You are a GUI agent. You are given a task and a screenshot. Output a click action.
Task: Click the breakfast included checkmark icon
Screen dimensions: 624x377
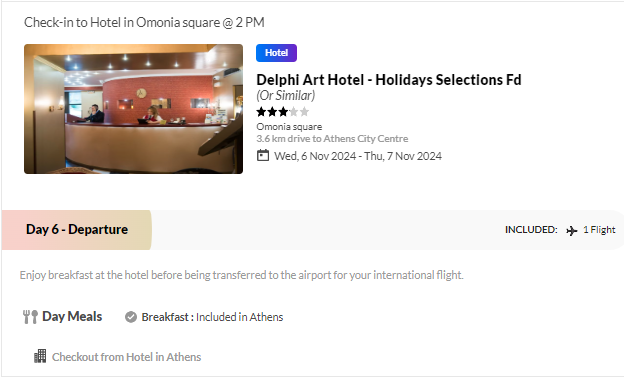(x=131, y=317)
